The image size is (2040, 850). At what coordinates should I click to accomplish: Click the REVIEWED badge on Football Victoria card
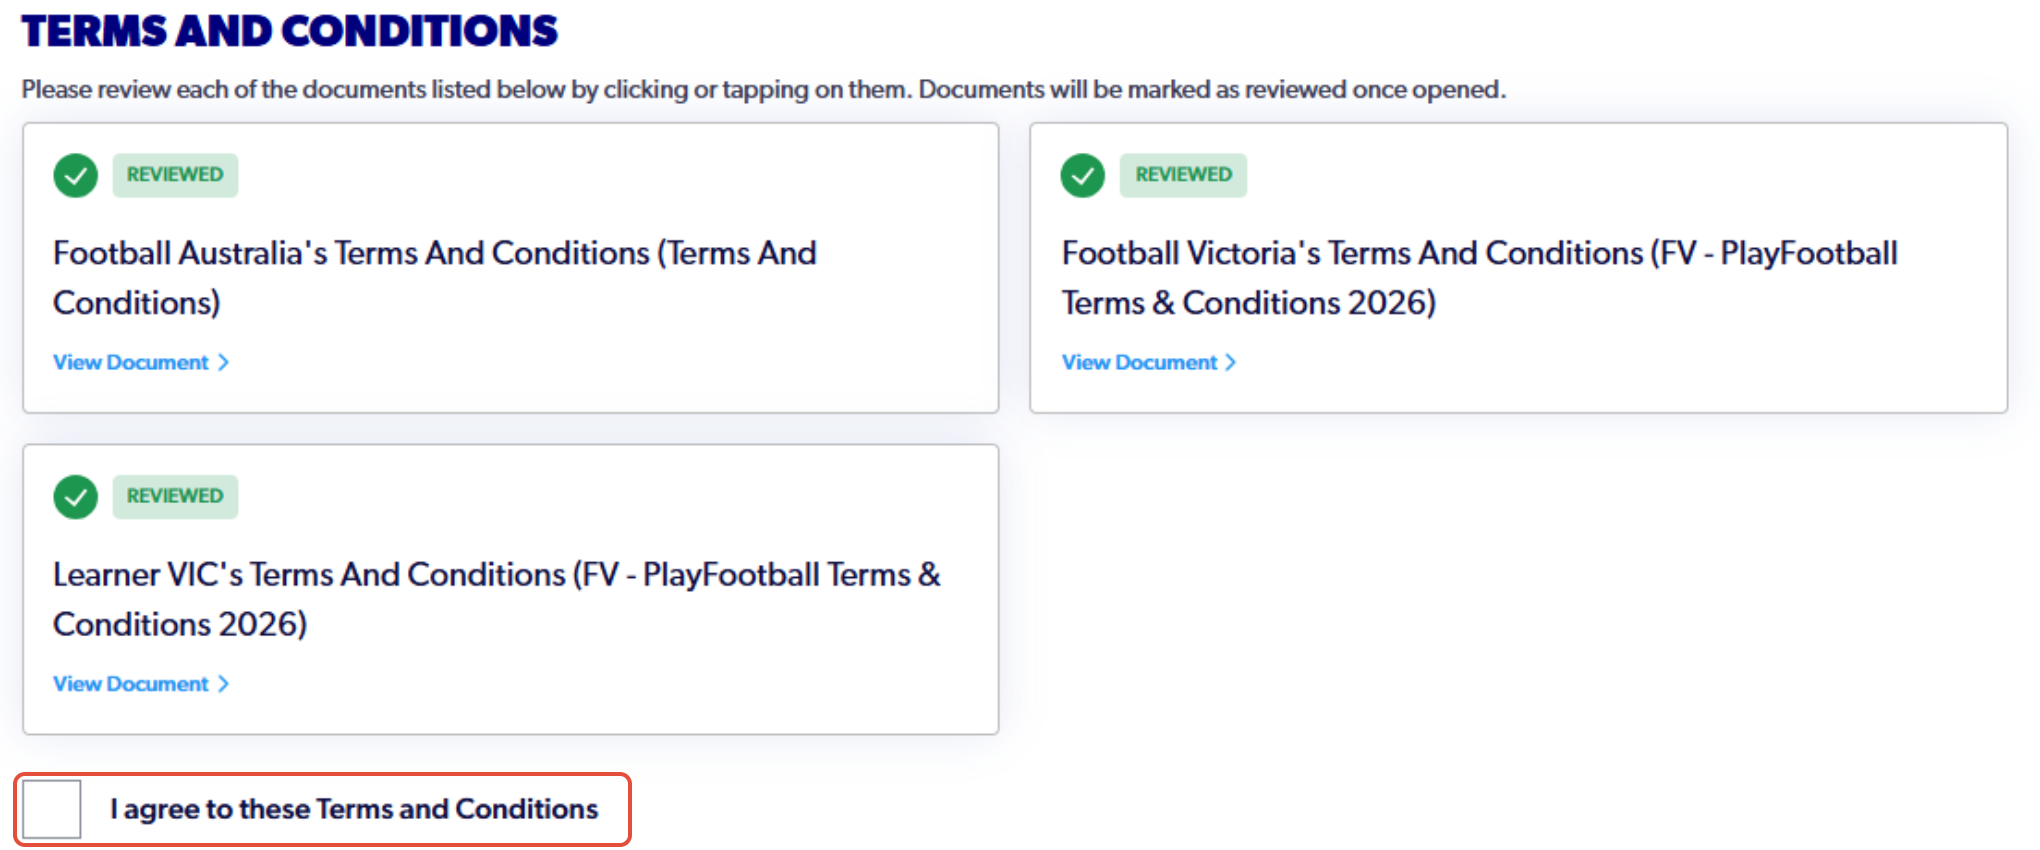pyautogui.click(x=1183, y=175)
